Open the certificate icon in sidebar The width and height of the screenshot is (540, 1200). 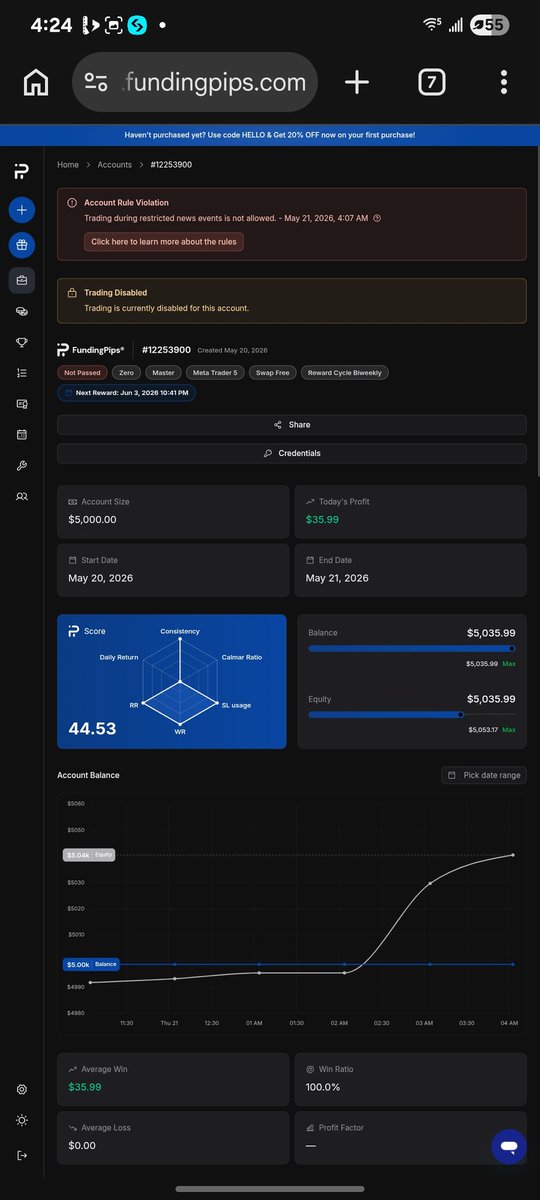(22, 404)
